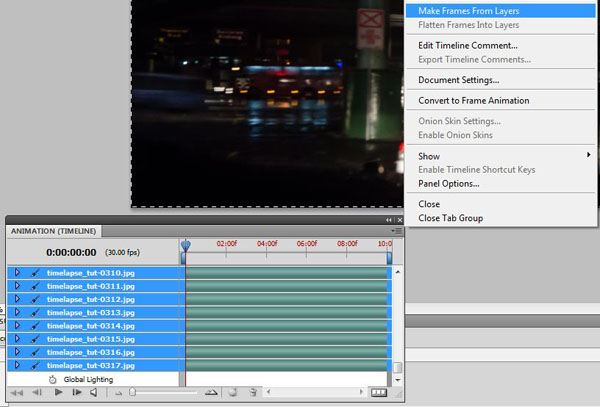Convert to frame animation icon

click(x=379, y=392)
